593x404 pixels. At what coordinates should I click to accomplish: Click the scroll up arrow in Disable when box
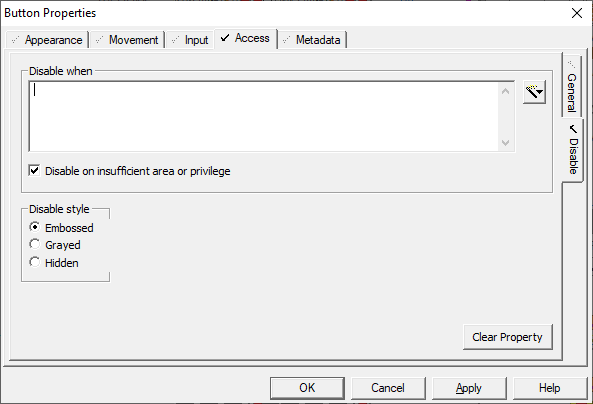point(505,91)
